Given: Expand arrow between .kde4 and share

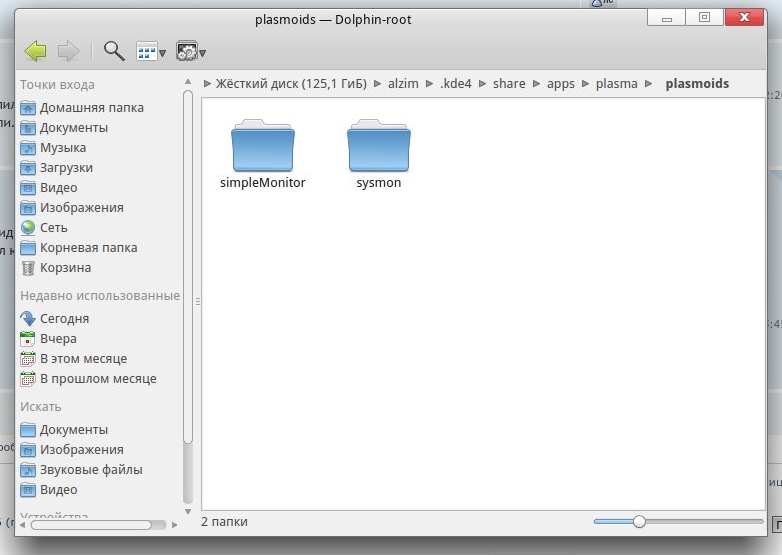Looking at the screenshot, I should click(x=482, y=83).
